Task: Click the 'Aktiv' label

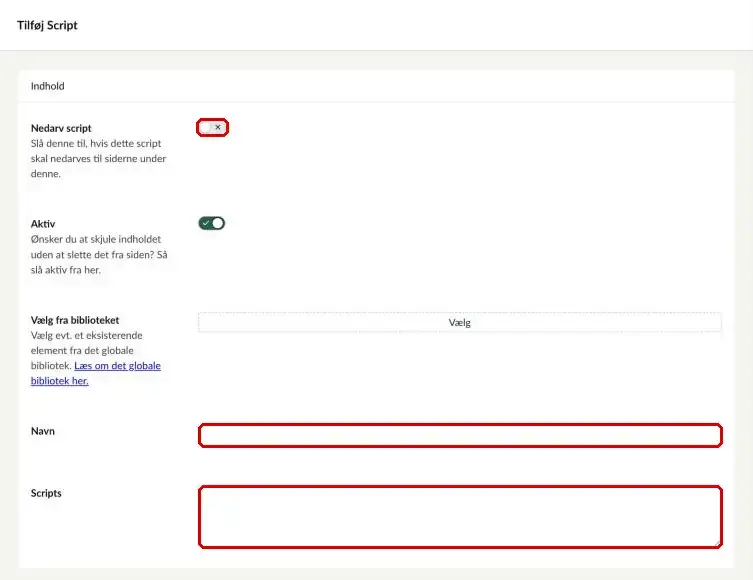Action: 43,224
